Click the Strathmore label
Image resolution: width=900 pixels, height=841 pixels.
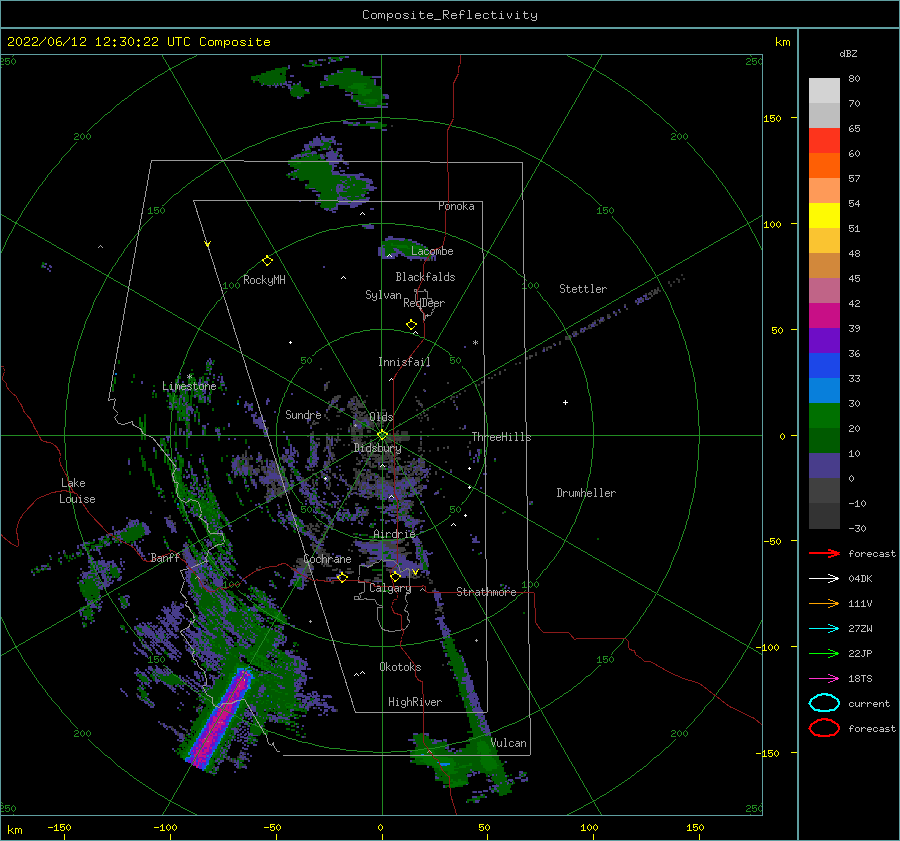pos(486,592)
